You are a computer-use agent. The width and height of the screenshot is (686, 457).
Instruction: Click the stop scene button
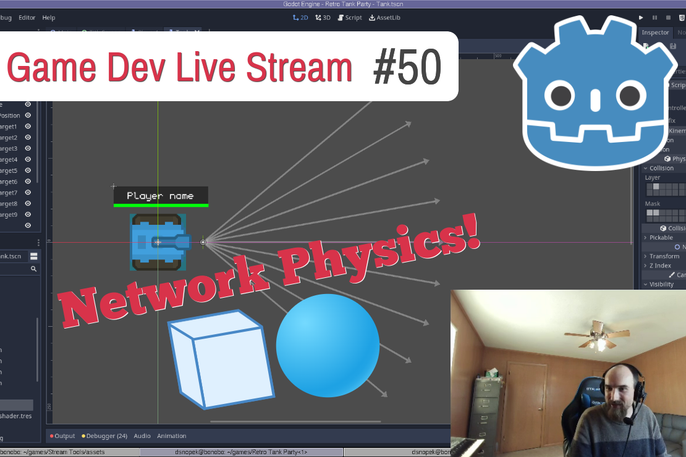668,18
